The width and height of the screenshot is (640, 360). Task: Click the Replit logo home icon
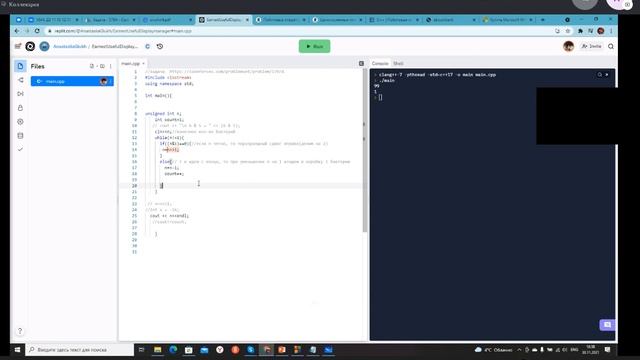(30, 47)
